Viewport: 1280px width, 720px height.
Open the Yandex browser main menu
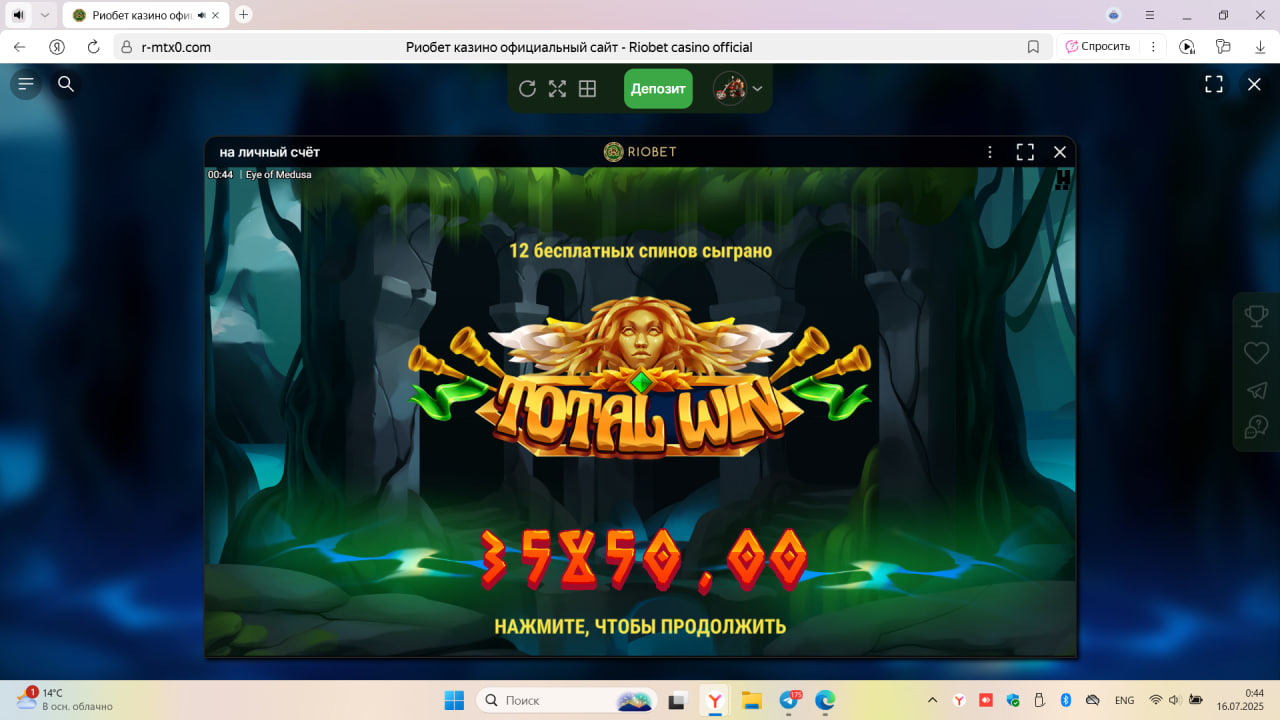click(x=1150, y=15)
